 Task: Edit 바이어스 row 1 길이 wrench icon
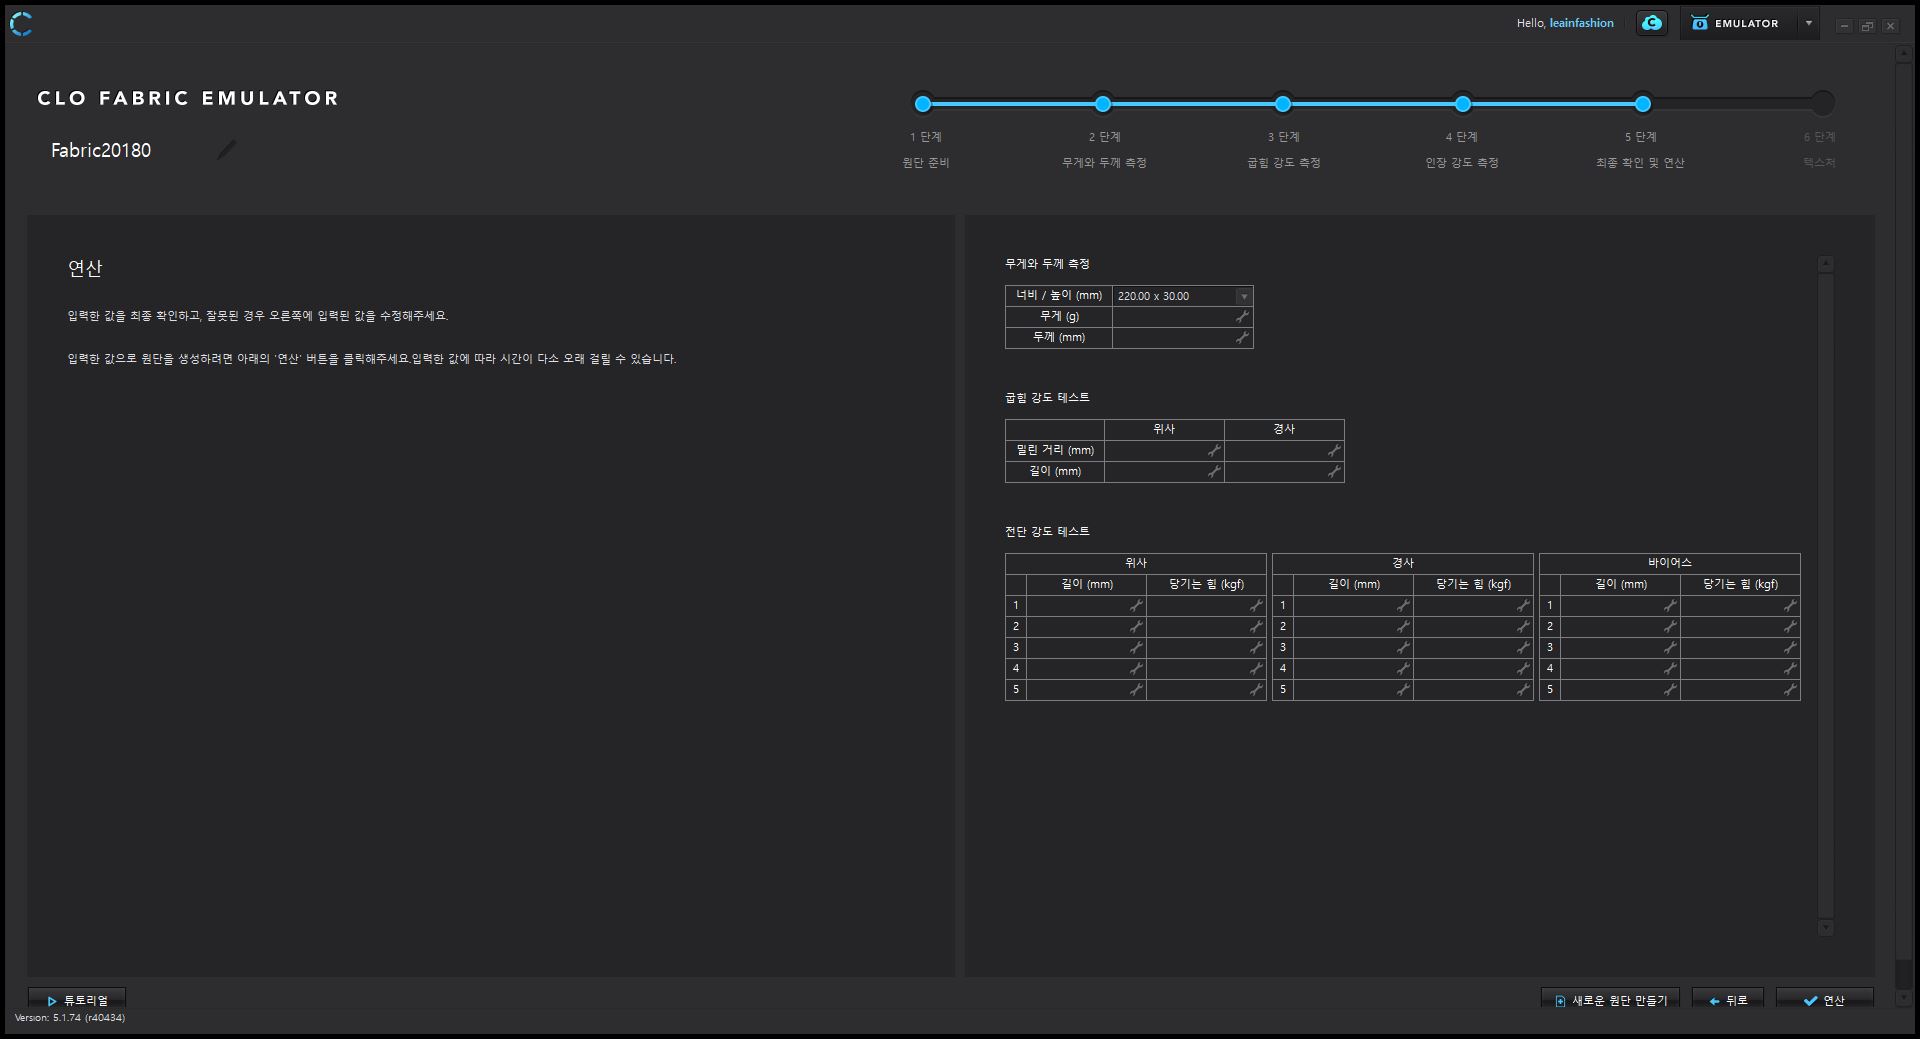[1670, 605]
